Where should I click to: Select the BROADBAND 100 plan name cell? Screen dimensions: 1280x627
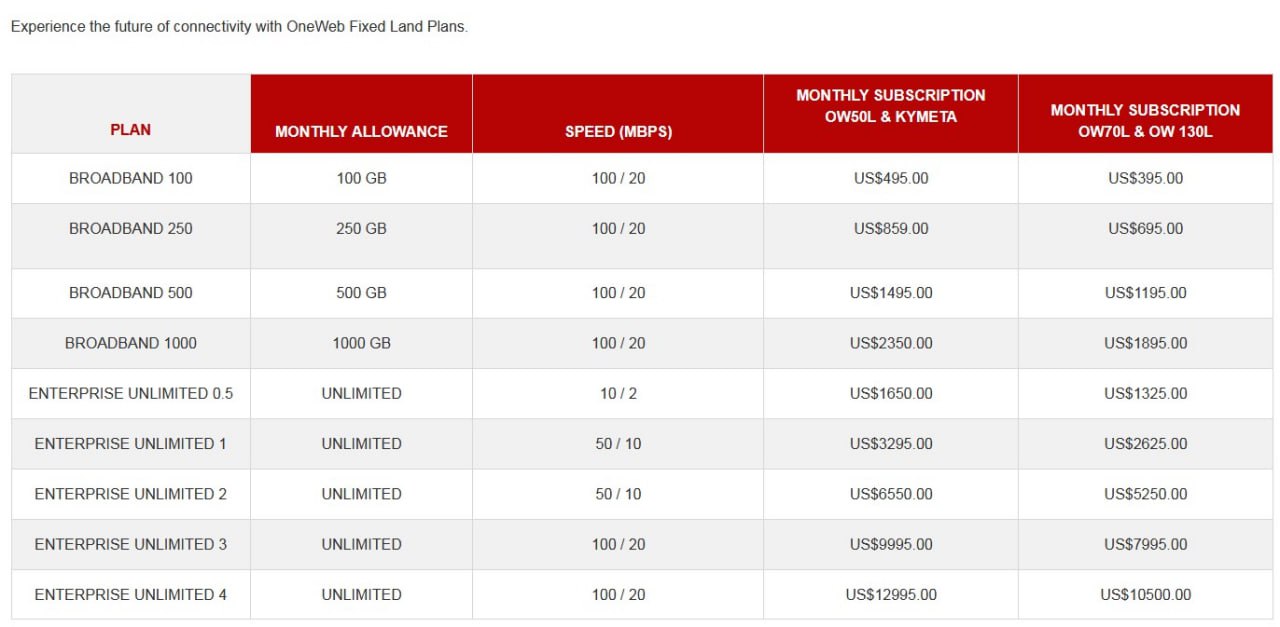131,178
